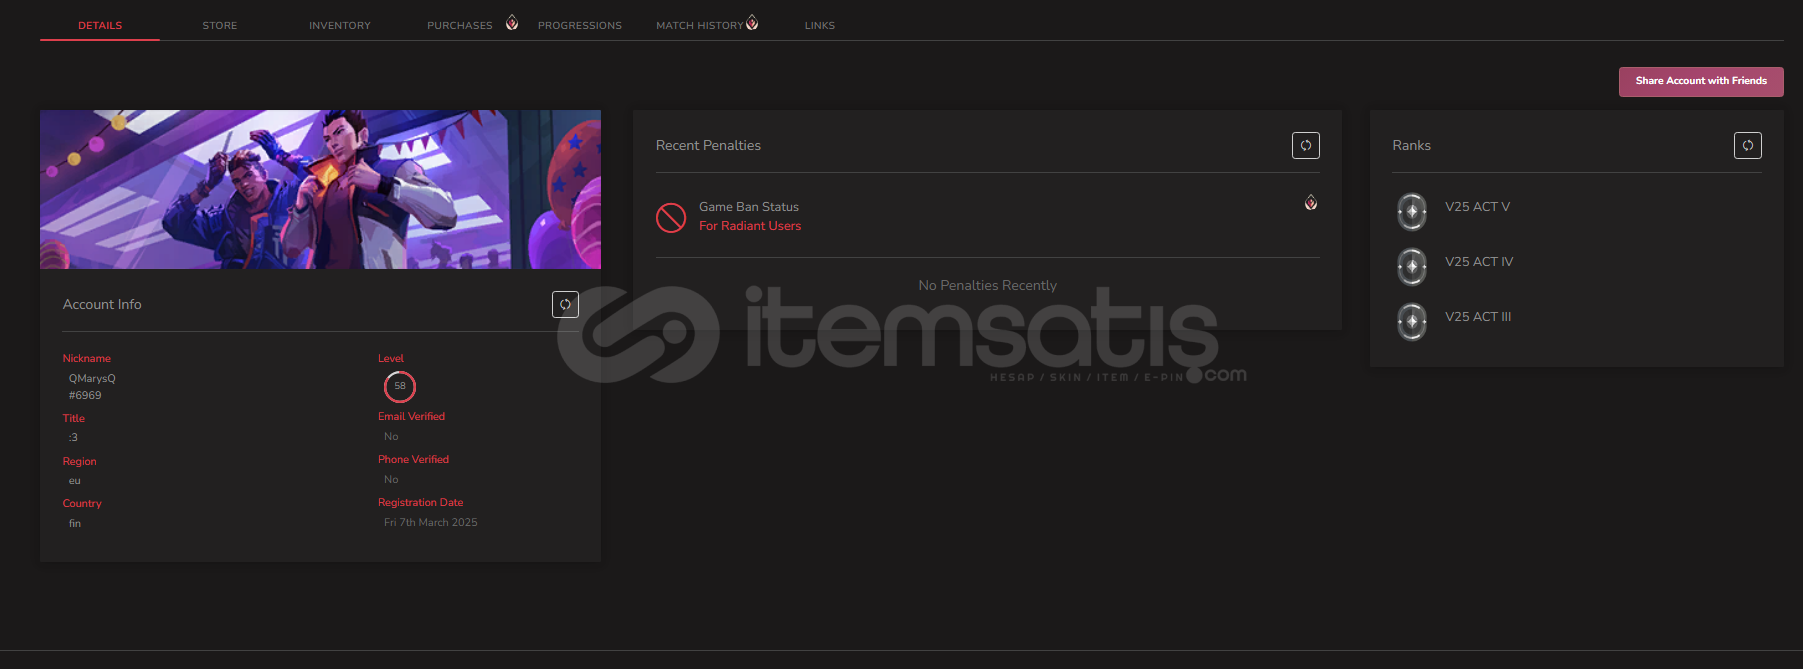Click the Email Verified label
Viewport: 1803px width, 669px height.
[412, 416]
